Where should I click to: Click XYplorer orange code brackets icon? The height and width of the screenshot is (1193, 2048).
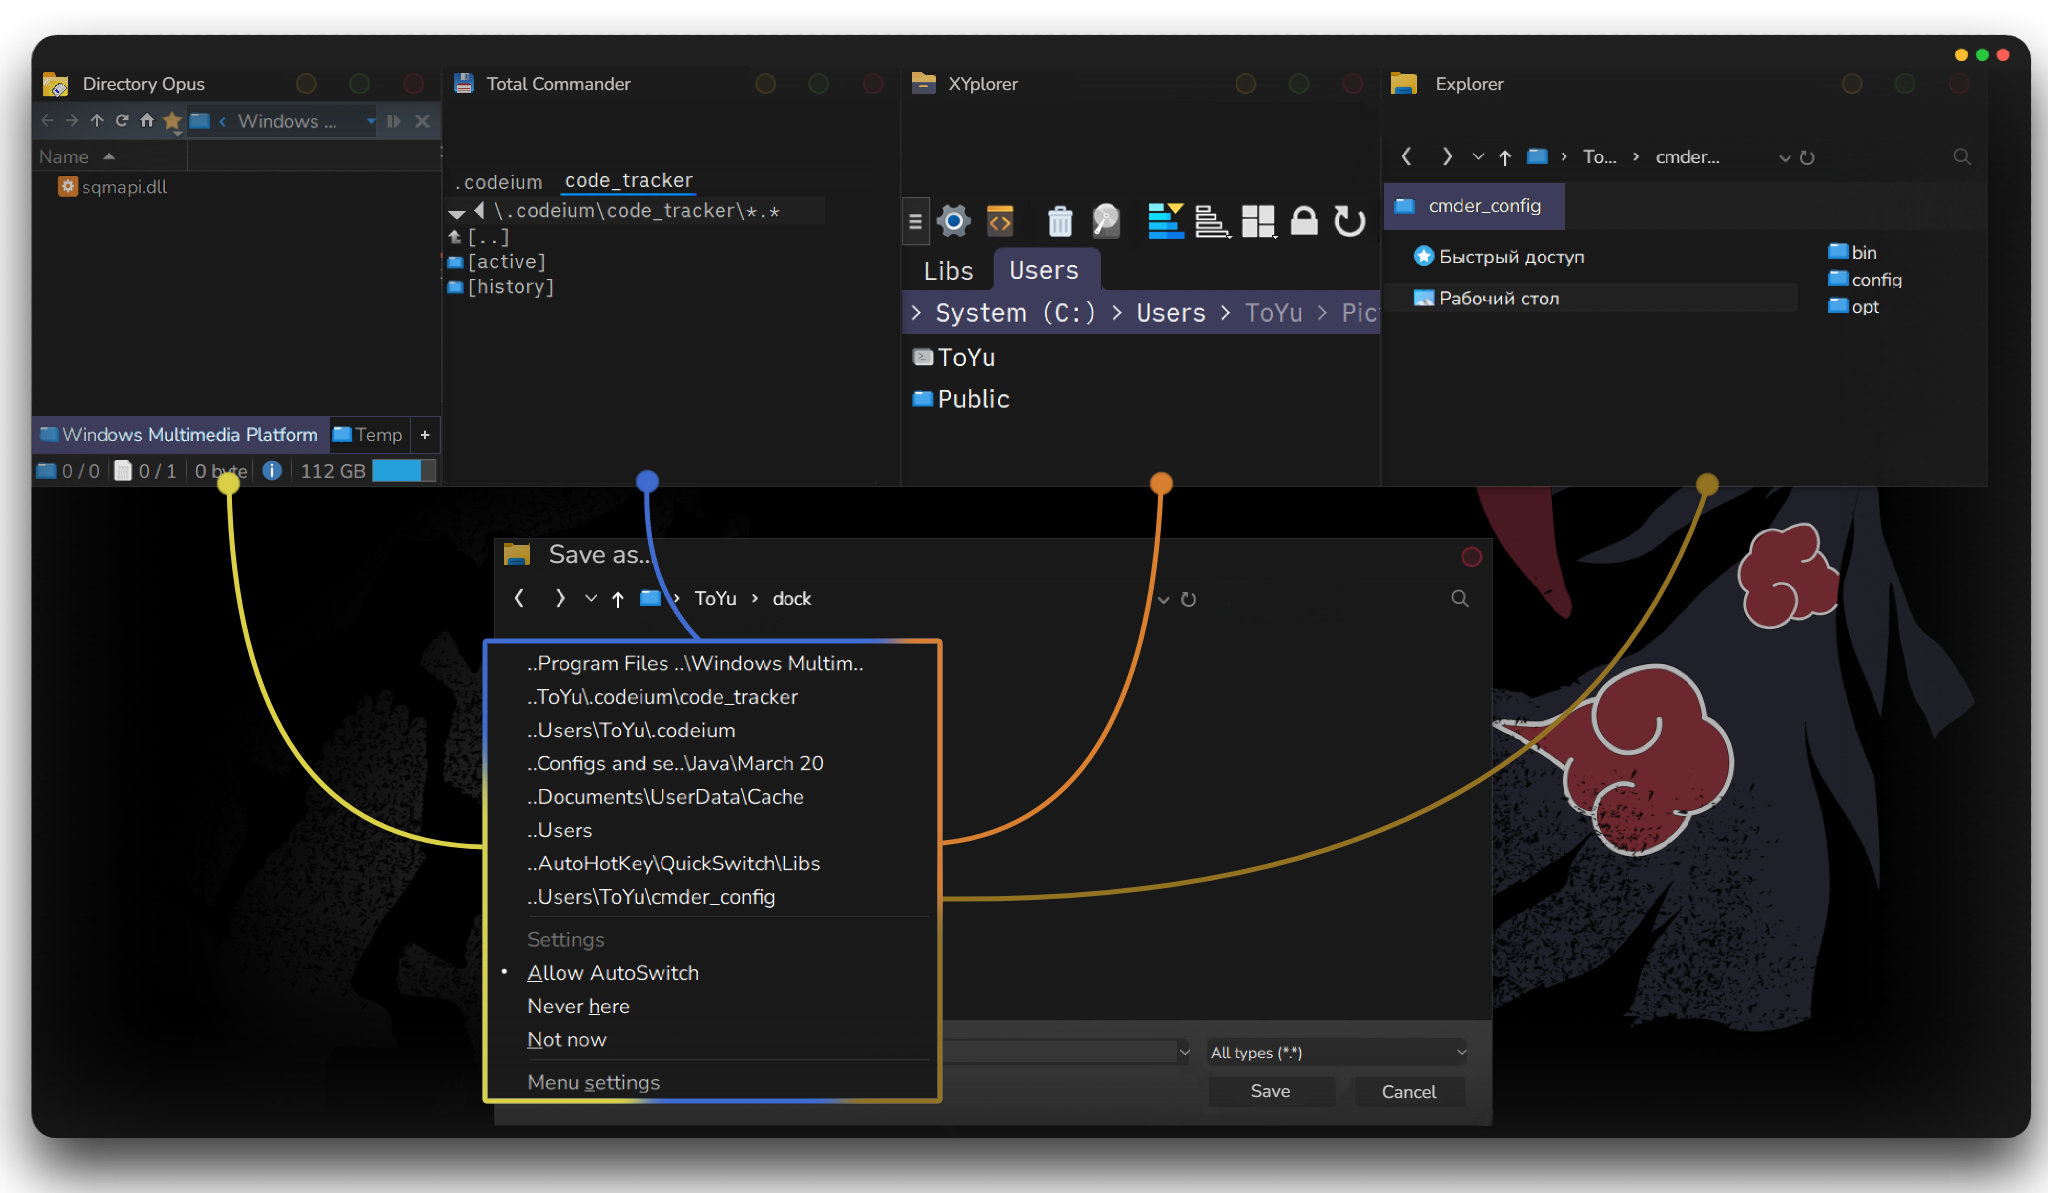coord(1000,221)
